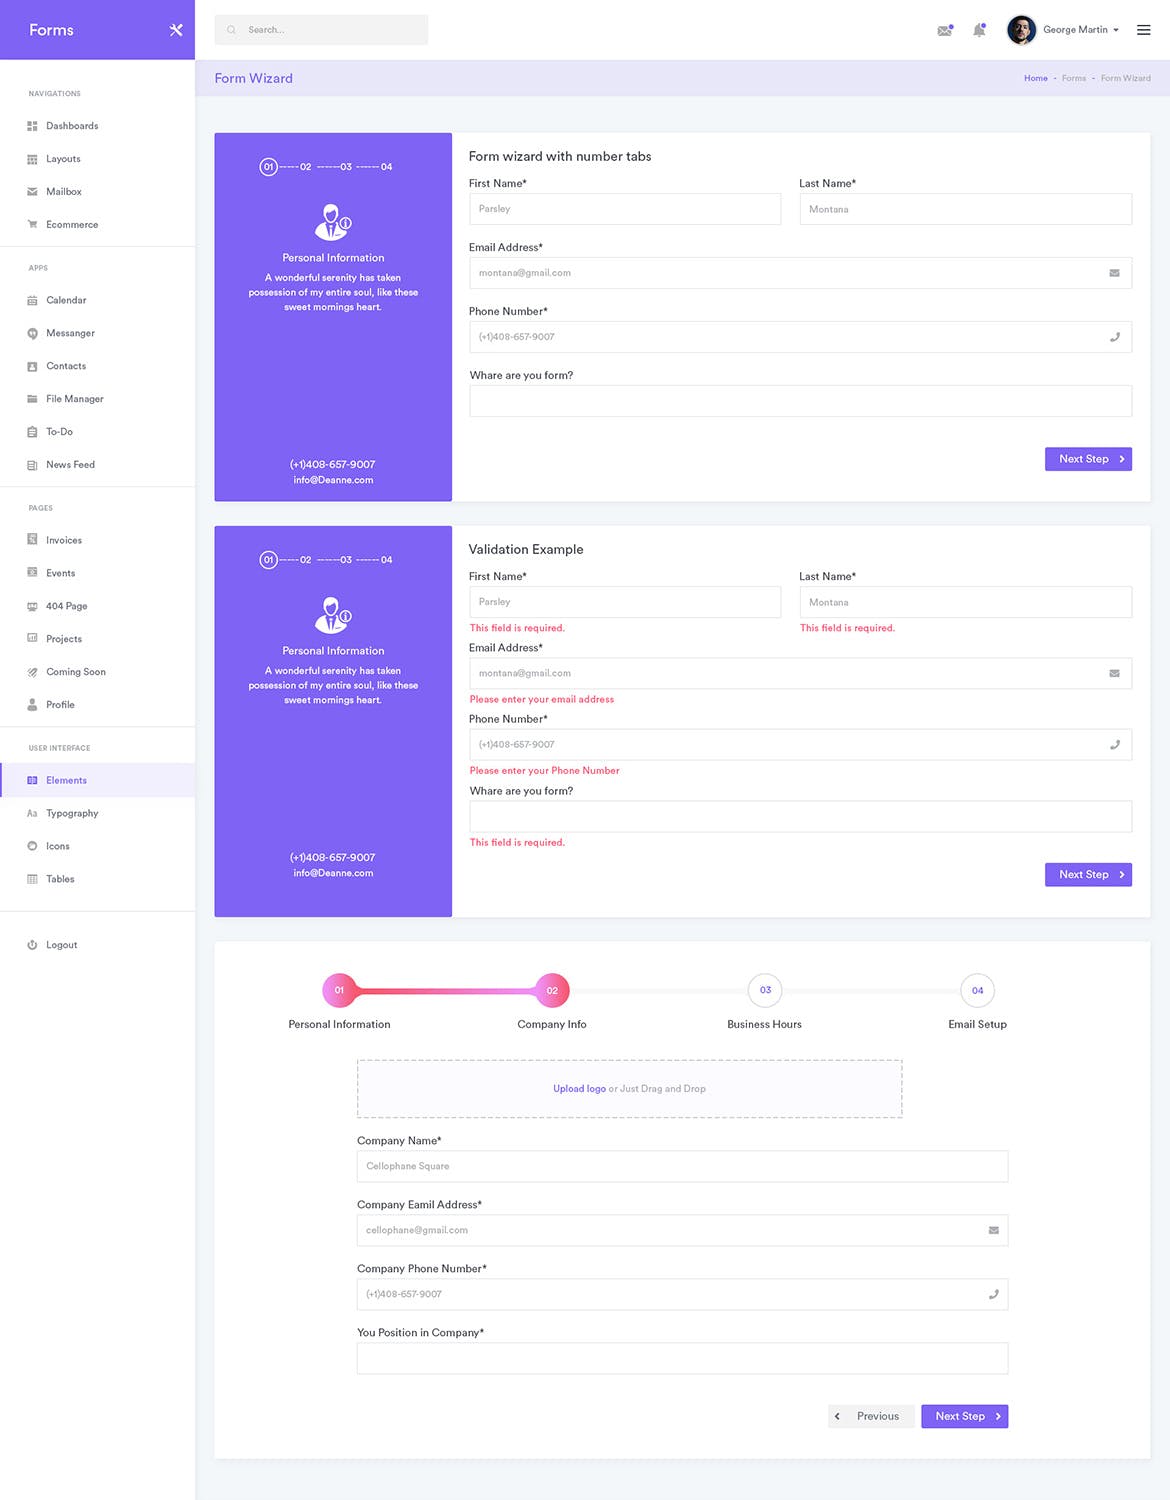Screen dimensions: 1170x1500
Task: Open the hamburger menu at top right
Action: tap(1143, 29)
